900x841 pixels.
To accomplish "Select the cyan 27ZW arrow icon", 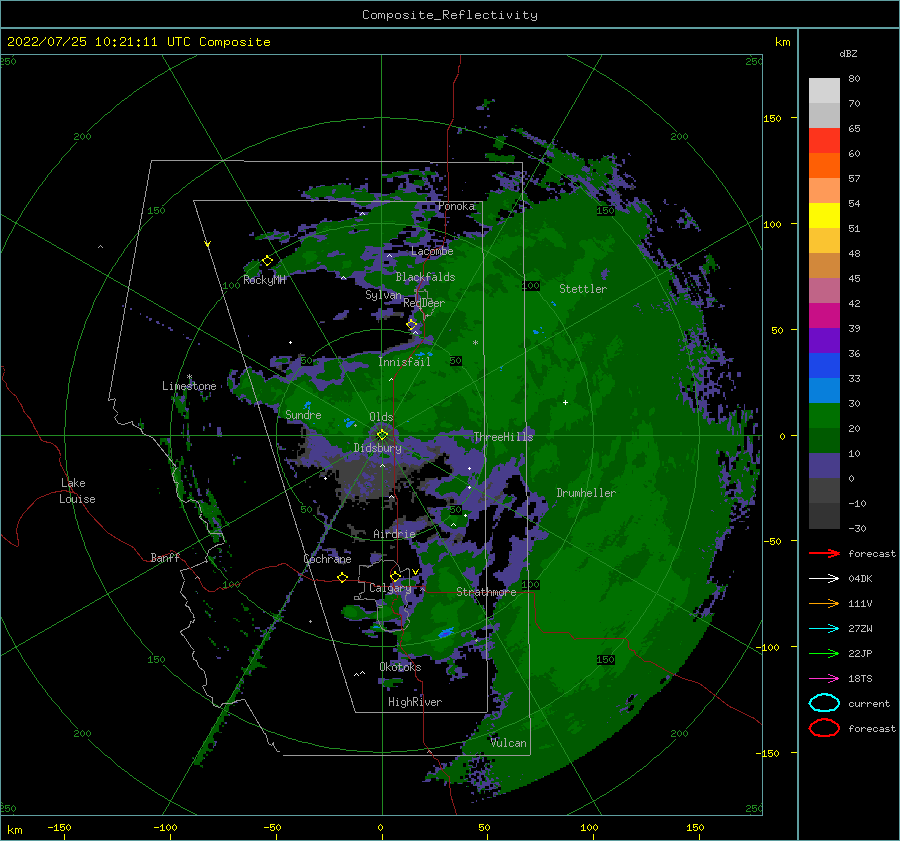I will [x=824, y=629].
